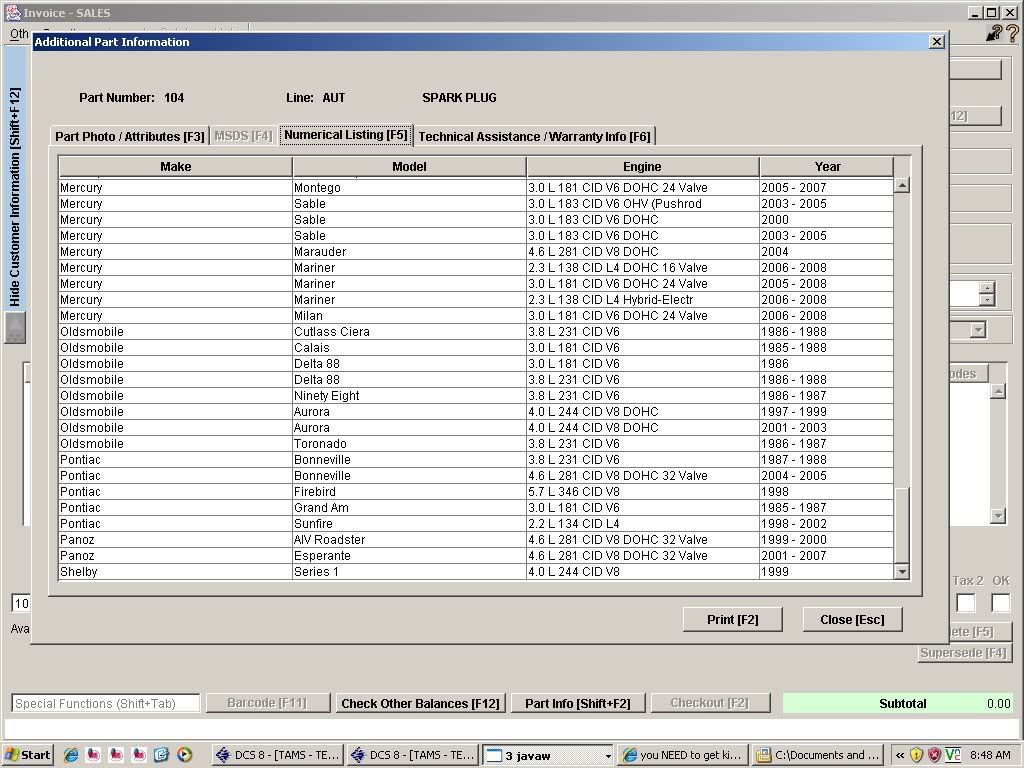Click the system clock showing 8:48 AM
Screen dimensions: 1024x768
990,755
